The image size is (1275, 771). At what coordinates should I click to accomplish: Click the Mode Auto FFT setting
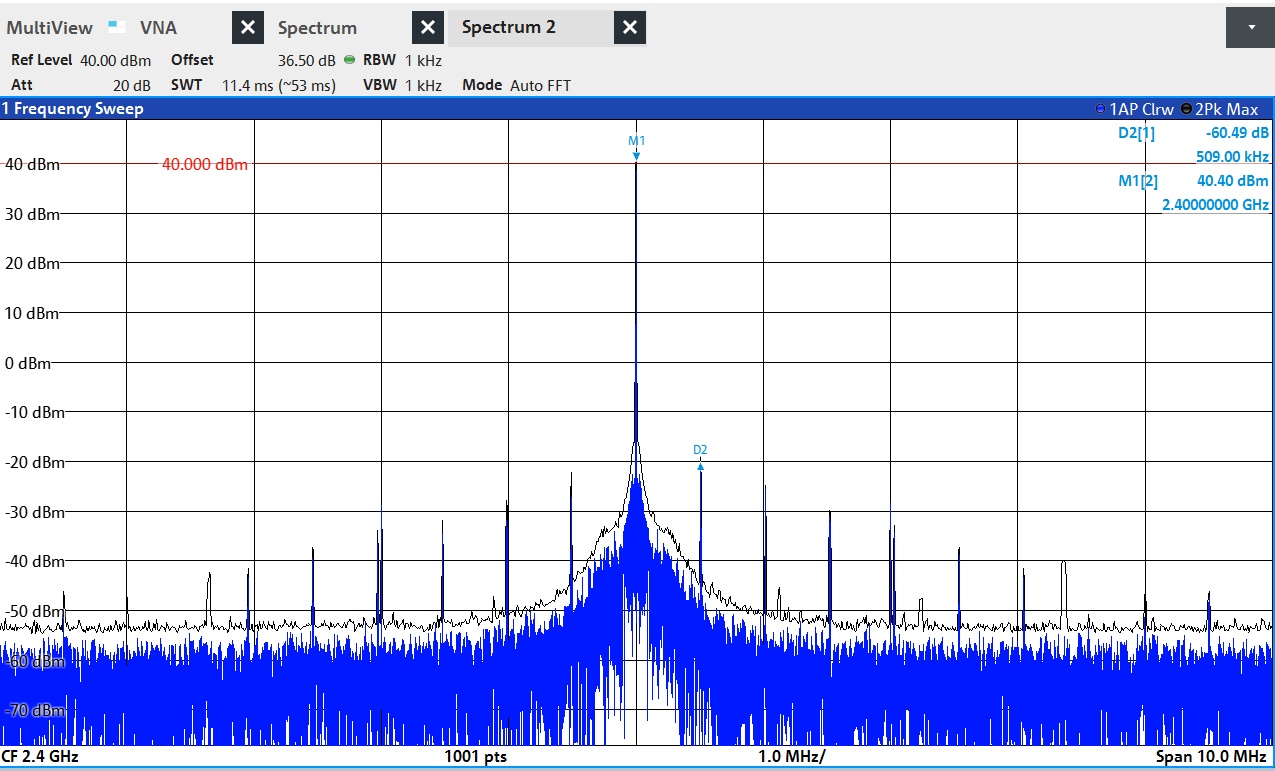coord(516,85)
